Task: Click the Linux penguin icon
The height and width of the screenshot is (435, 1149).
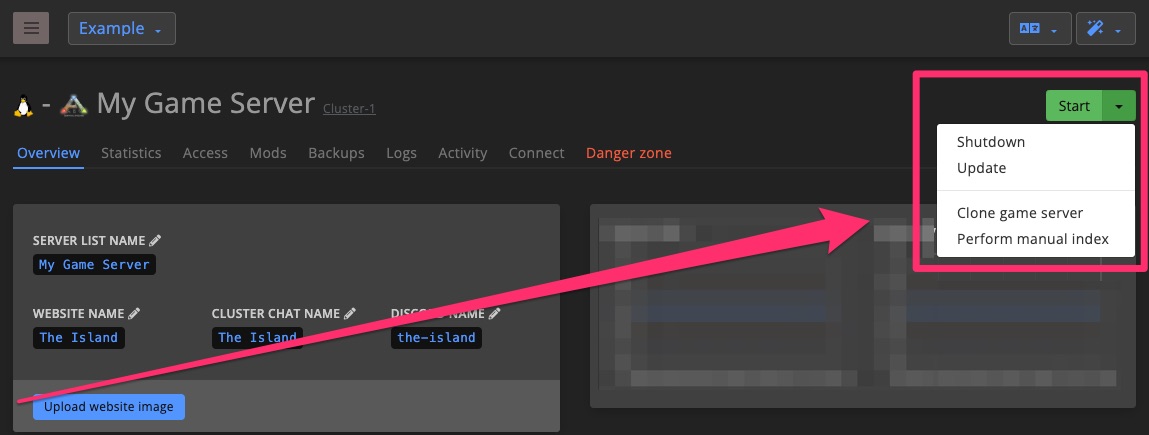Action: (x=23, y=104)
